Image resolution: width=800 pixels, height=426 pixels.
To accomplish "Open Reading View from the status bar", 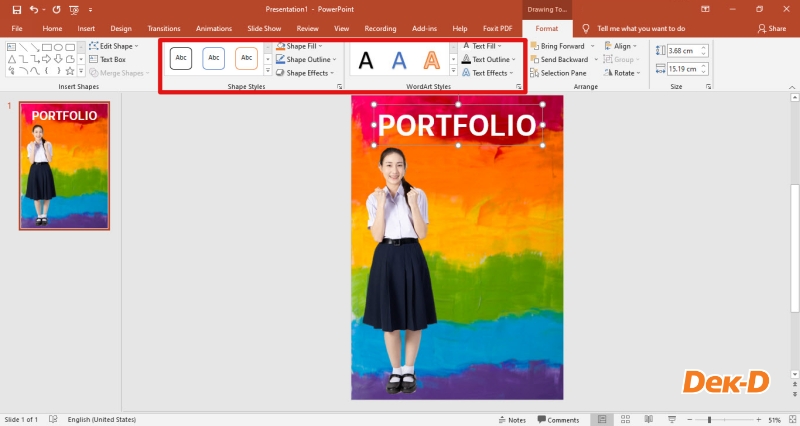I will (647, 420).
